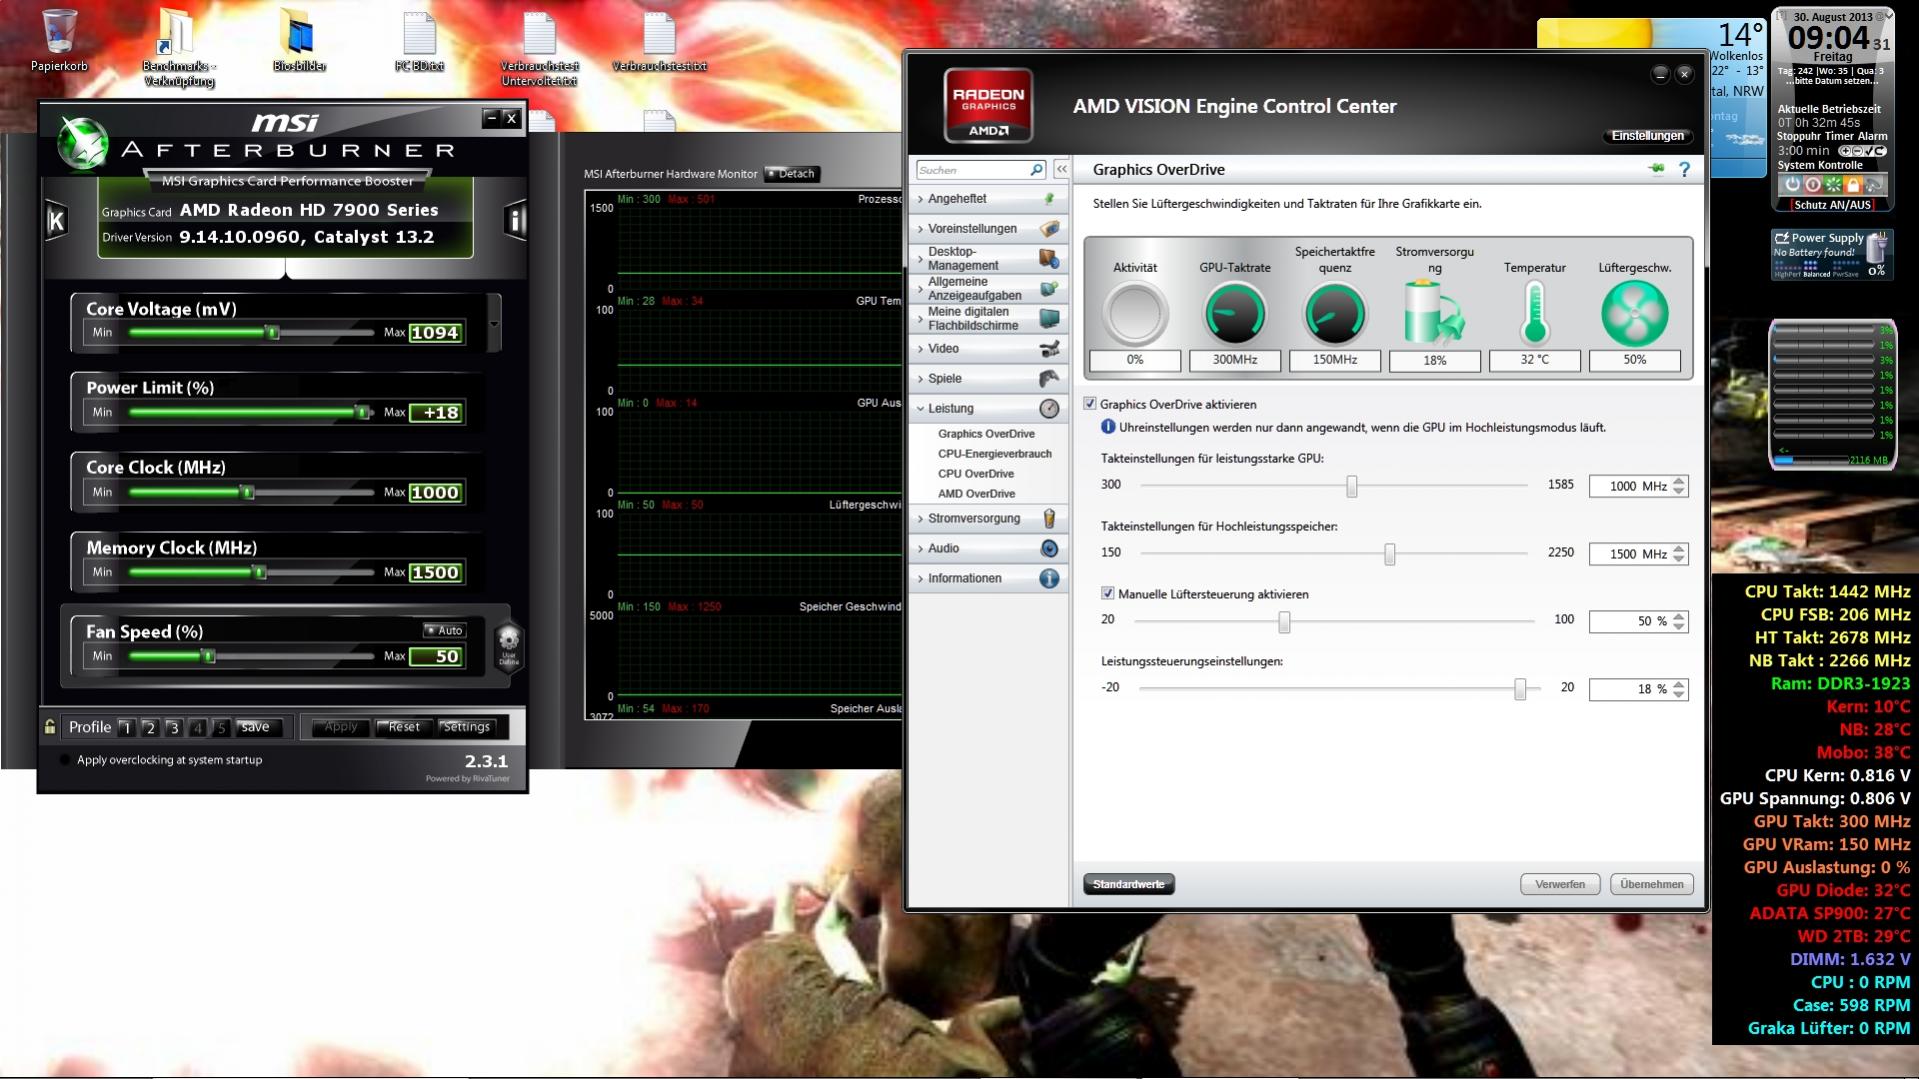1919x1079 pixels.
Task: Click the Lüftergeschw. fan icon
Action: tap(1635, 313)
